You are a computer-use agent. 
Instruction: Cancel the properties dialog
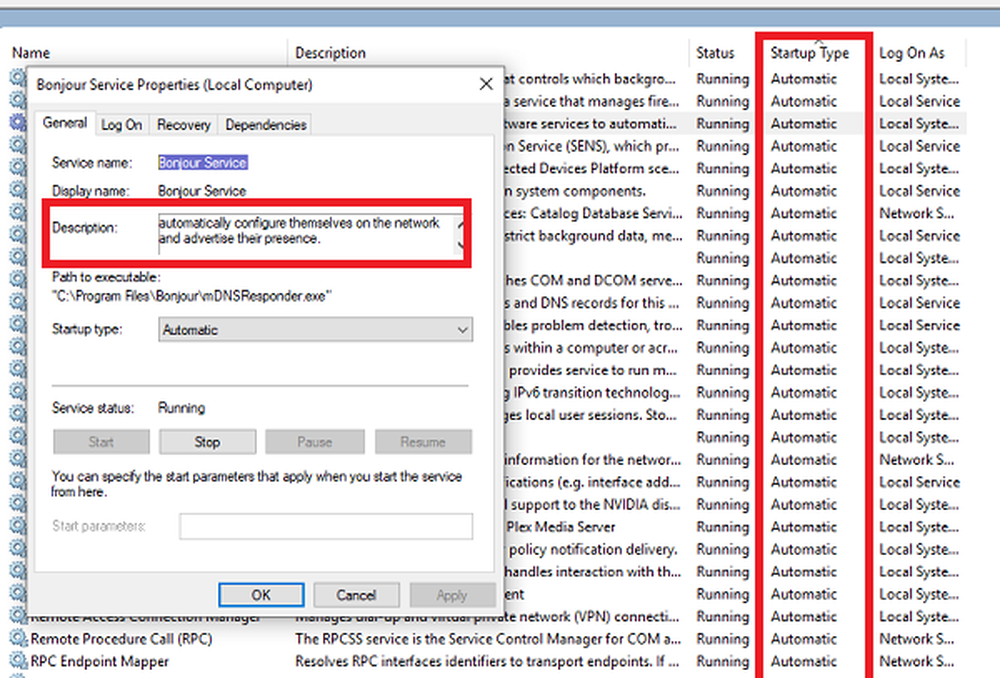(356, 595)
